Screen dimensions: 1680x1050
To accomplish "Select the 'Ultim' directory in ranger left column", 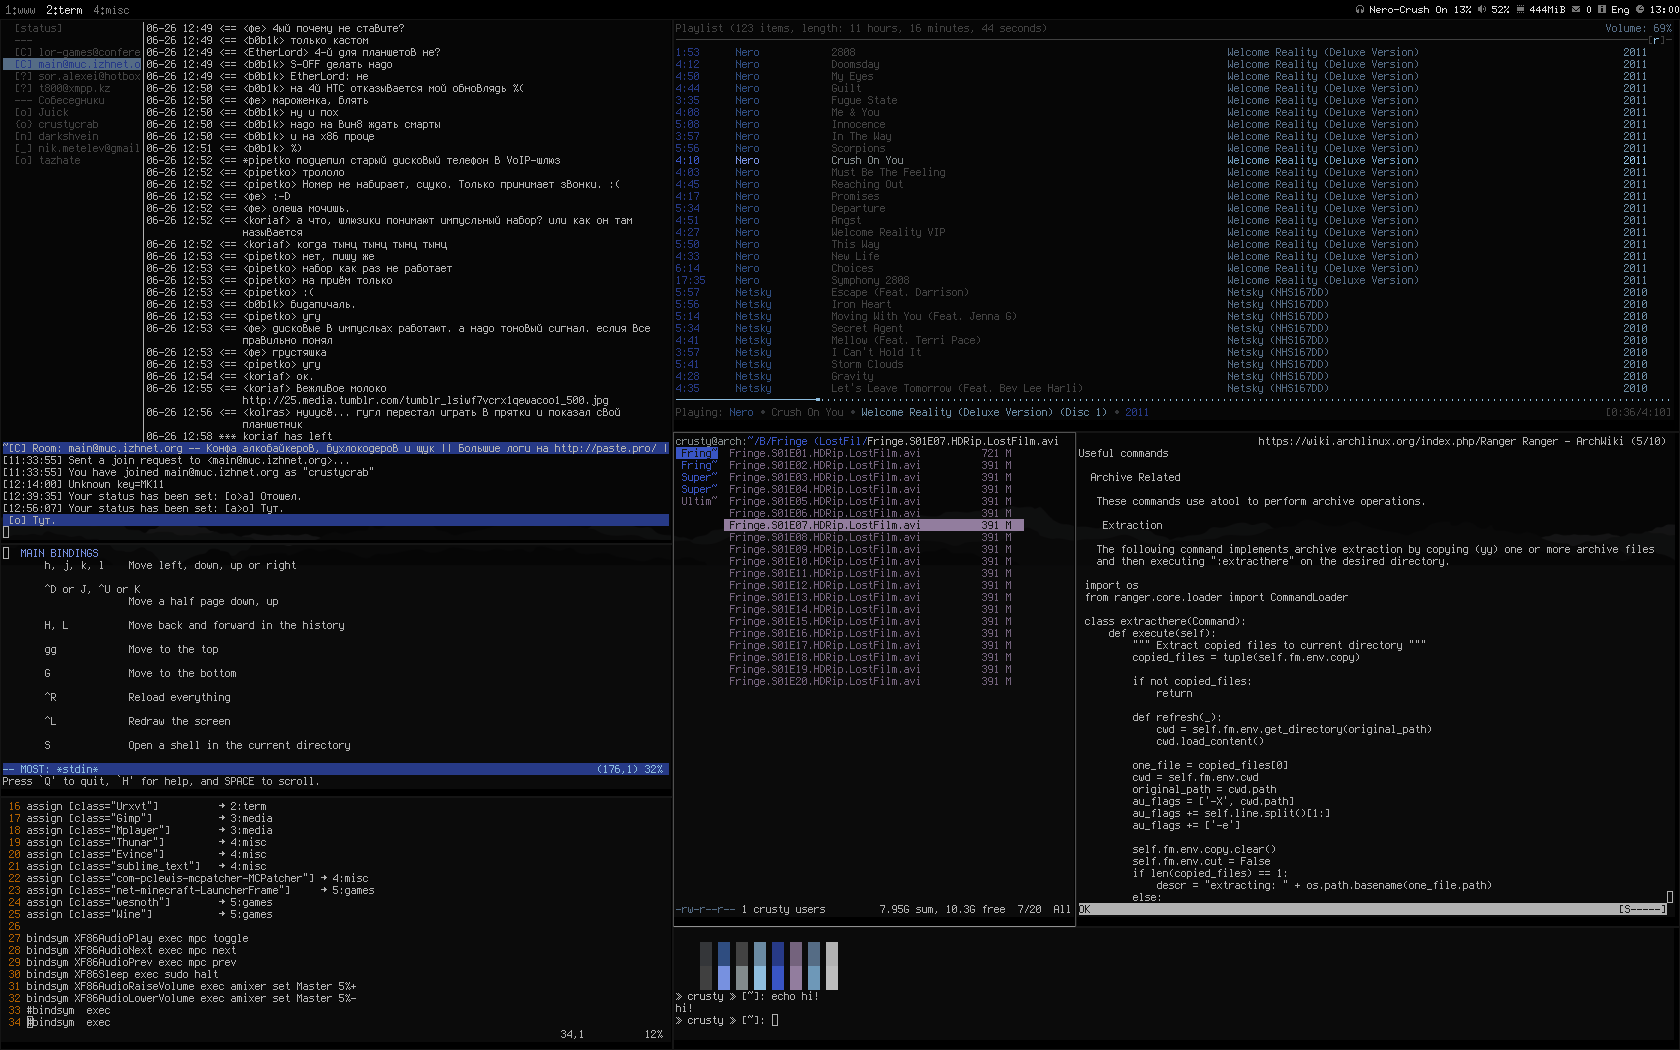I will click(698, 501).
